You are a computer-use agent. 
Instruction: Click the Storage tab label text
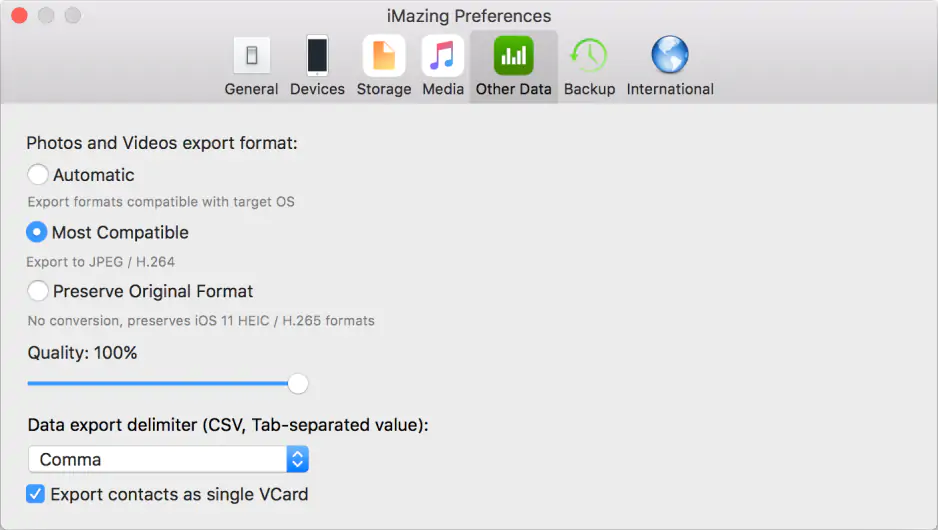(384, 89)
